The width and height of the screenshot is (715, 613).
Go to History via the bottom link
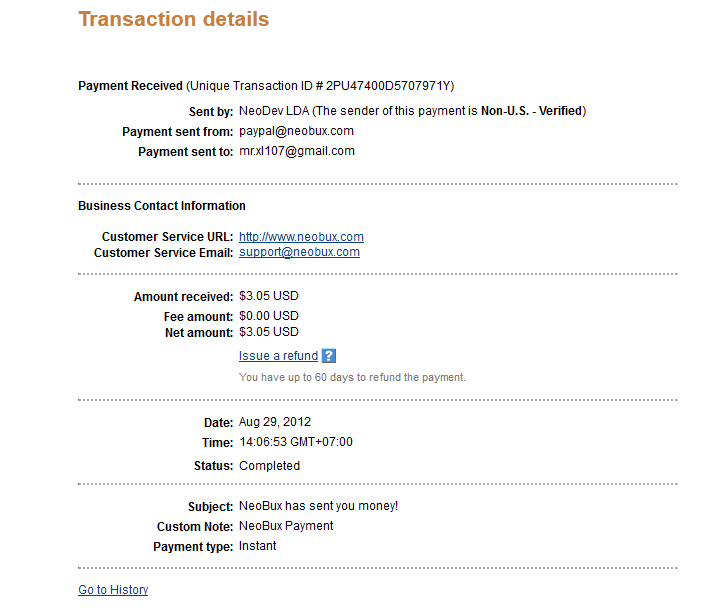point(113,590)
